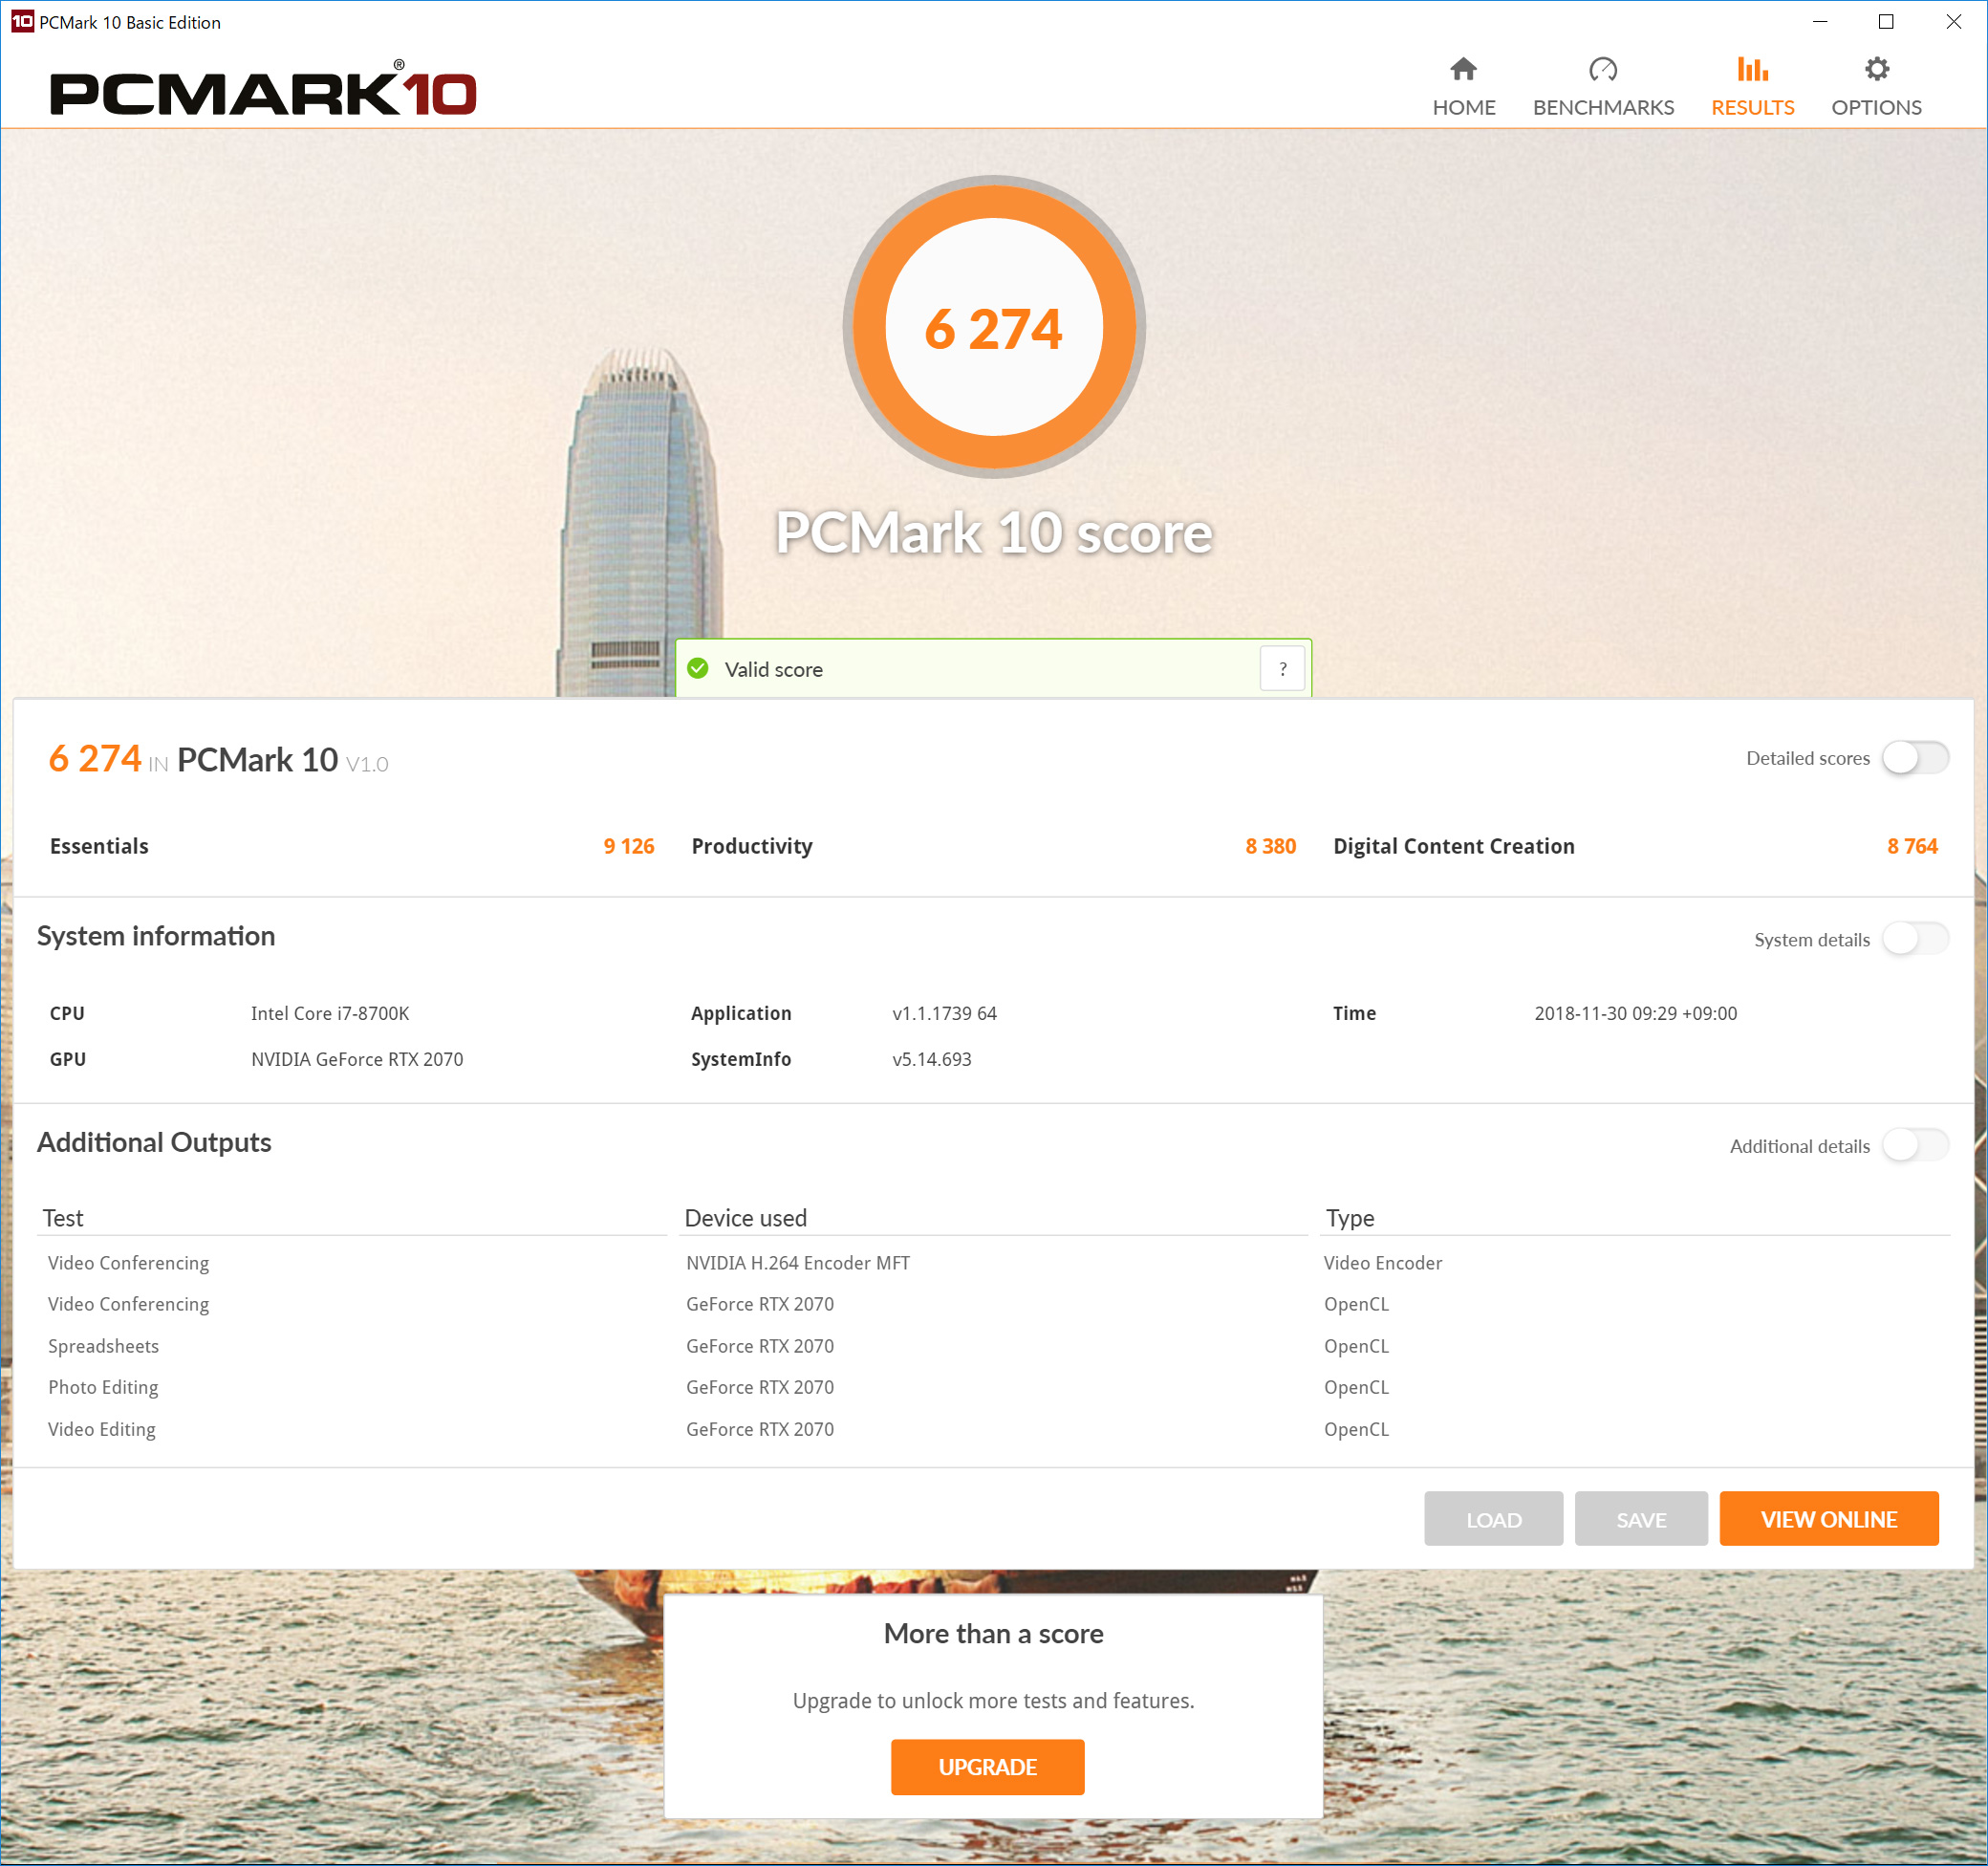Screen dimensions: 1988x1866
Task: Open the Benchmarks gauge icon
Action: [1603, 69]
